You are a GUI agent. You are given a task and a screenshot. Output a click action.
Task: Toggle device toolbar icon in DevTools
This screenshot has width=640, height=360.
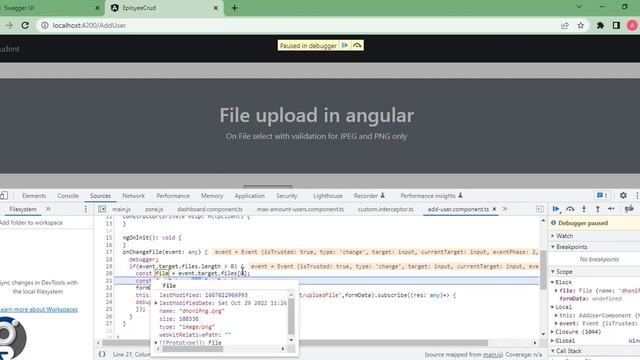(4, 196)
